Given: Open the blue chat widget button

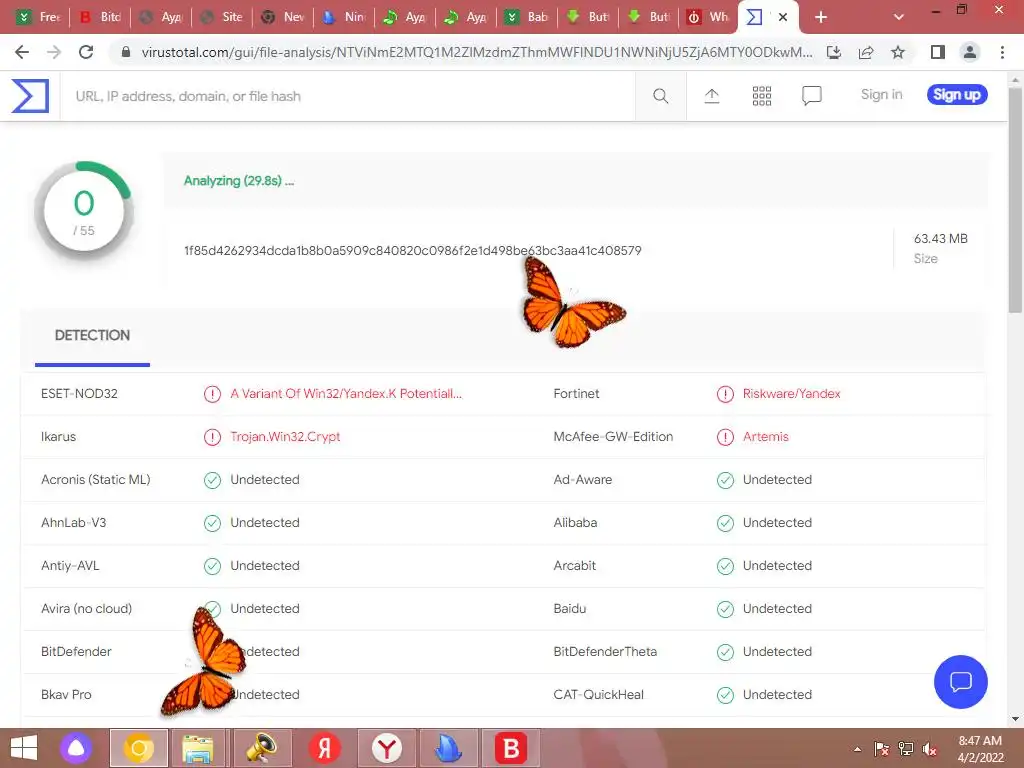Looking at the screenshot, I should pyautogui.click(x=960, y=682).
